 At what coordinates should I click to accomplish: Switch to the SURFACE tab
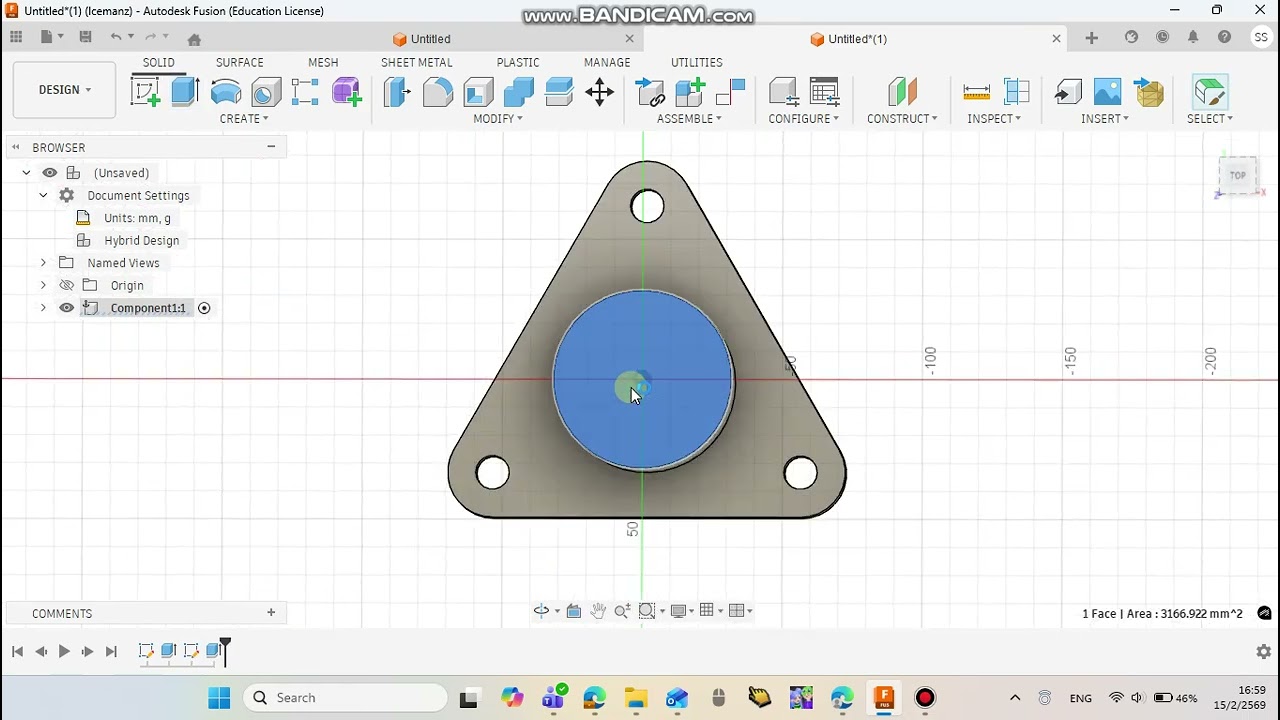click(x=240, y=62)
